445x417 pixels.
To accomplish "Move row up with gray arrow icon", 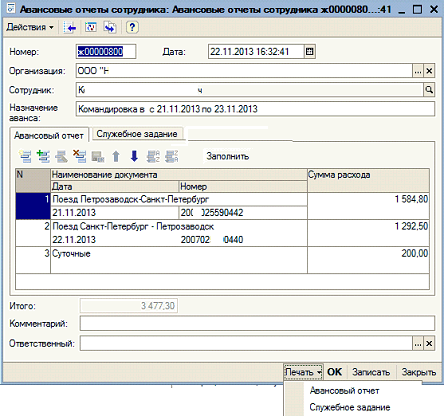I will coord(116,156).
